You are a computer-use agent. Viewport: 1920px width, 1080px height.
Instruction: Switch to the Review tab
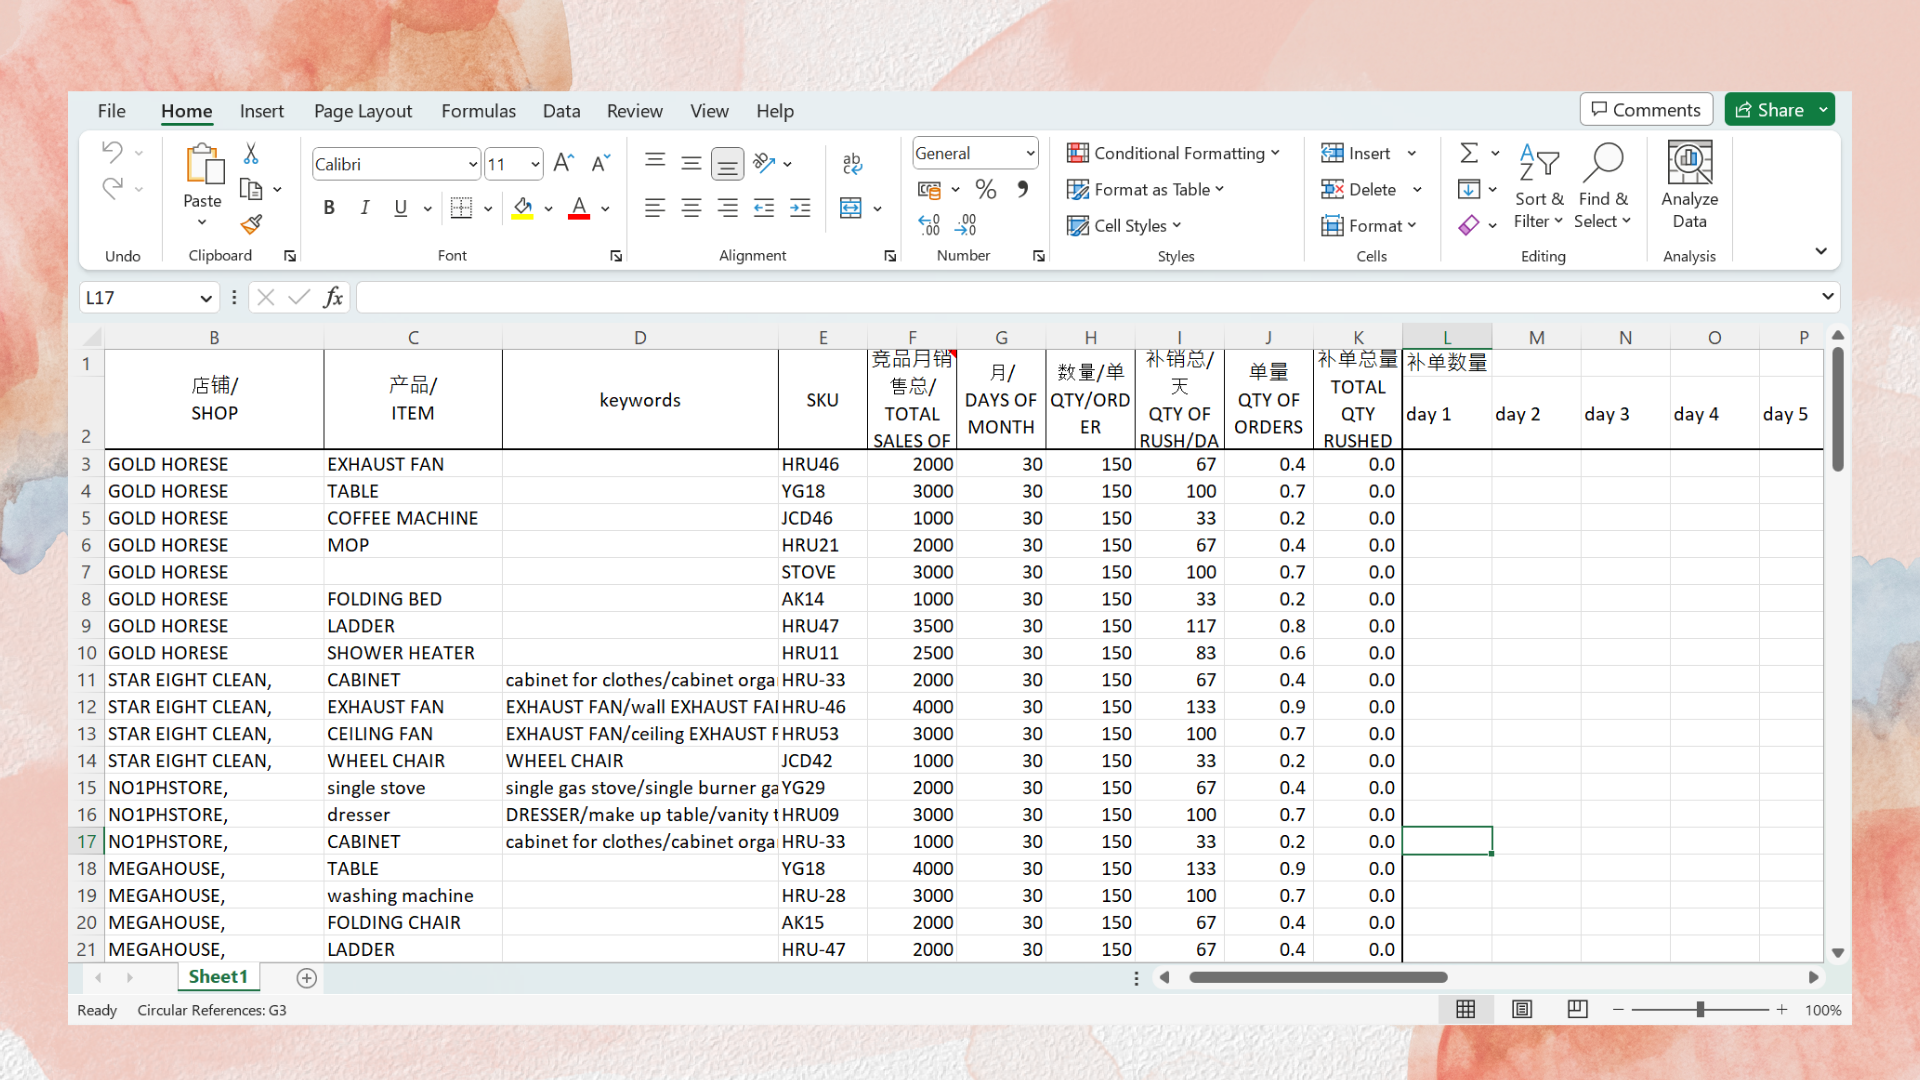click(634, 111)
